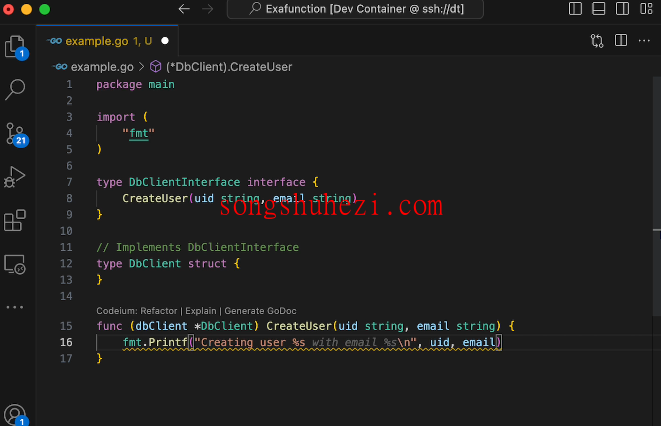The width and height of the screenshot is (661, 426).
Task: Open the Search view
Action: tap(15, 89)
